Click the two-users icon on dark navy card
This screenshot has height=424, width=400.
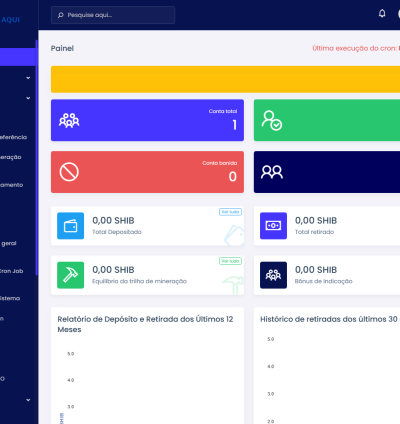click(272, 172)
